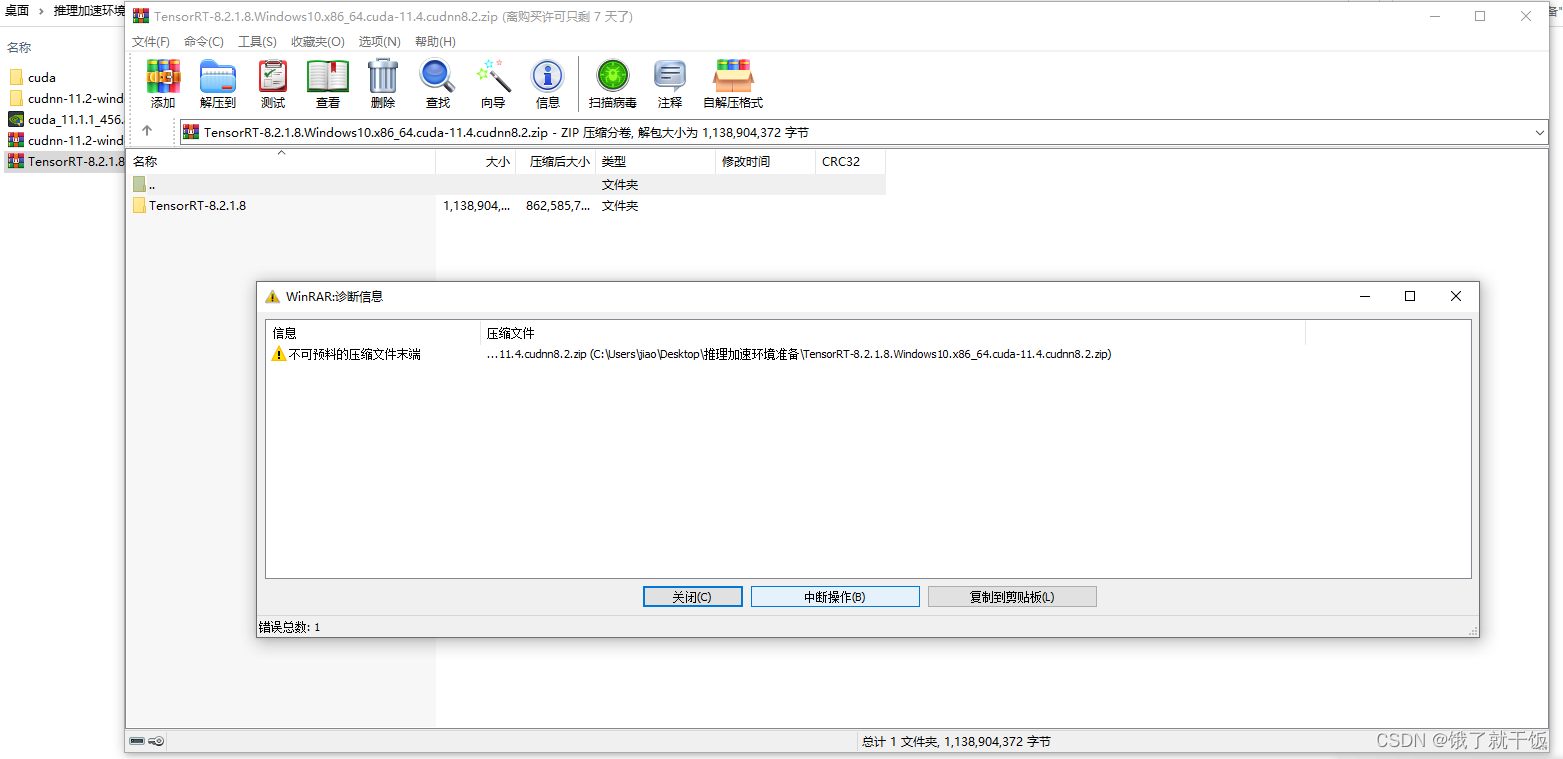Open the 工具(S) menu
Image resolution: width=1563 pixels, height=759 pixels.
click(x=257, y=42)
